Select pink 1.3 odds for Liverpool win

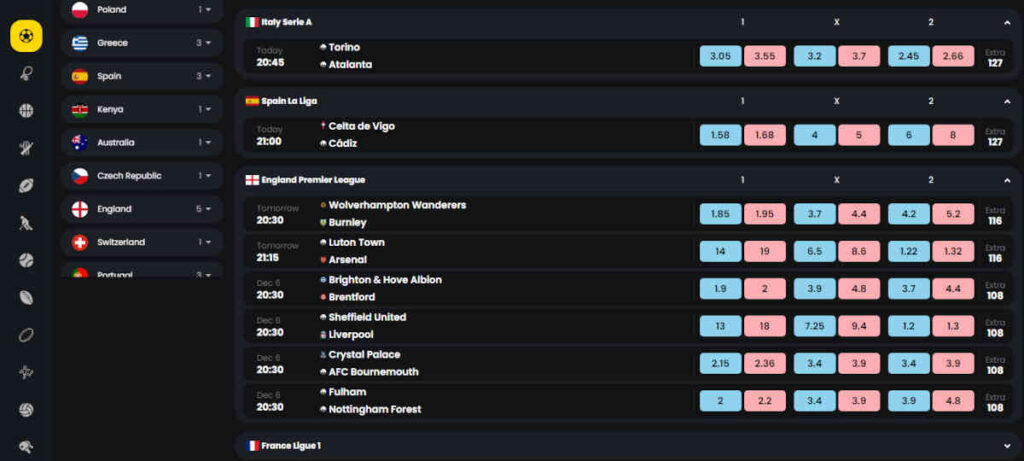[953, 326]
